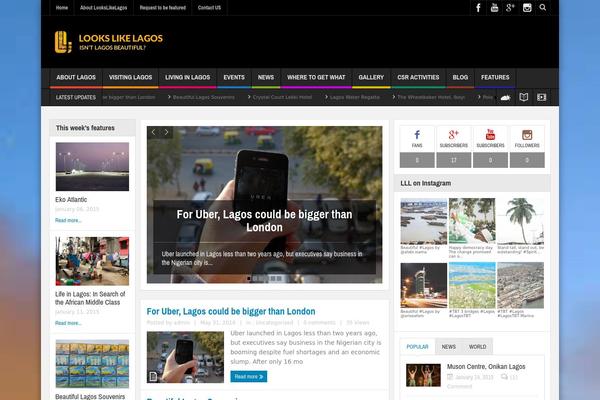600x400 pixels.
Task: Click the weather cloud icon in ticker bar
Action: tap(505, 98)
